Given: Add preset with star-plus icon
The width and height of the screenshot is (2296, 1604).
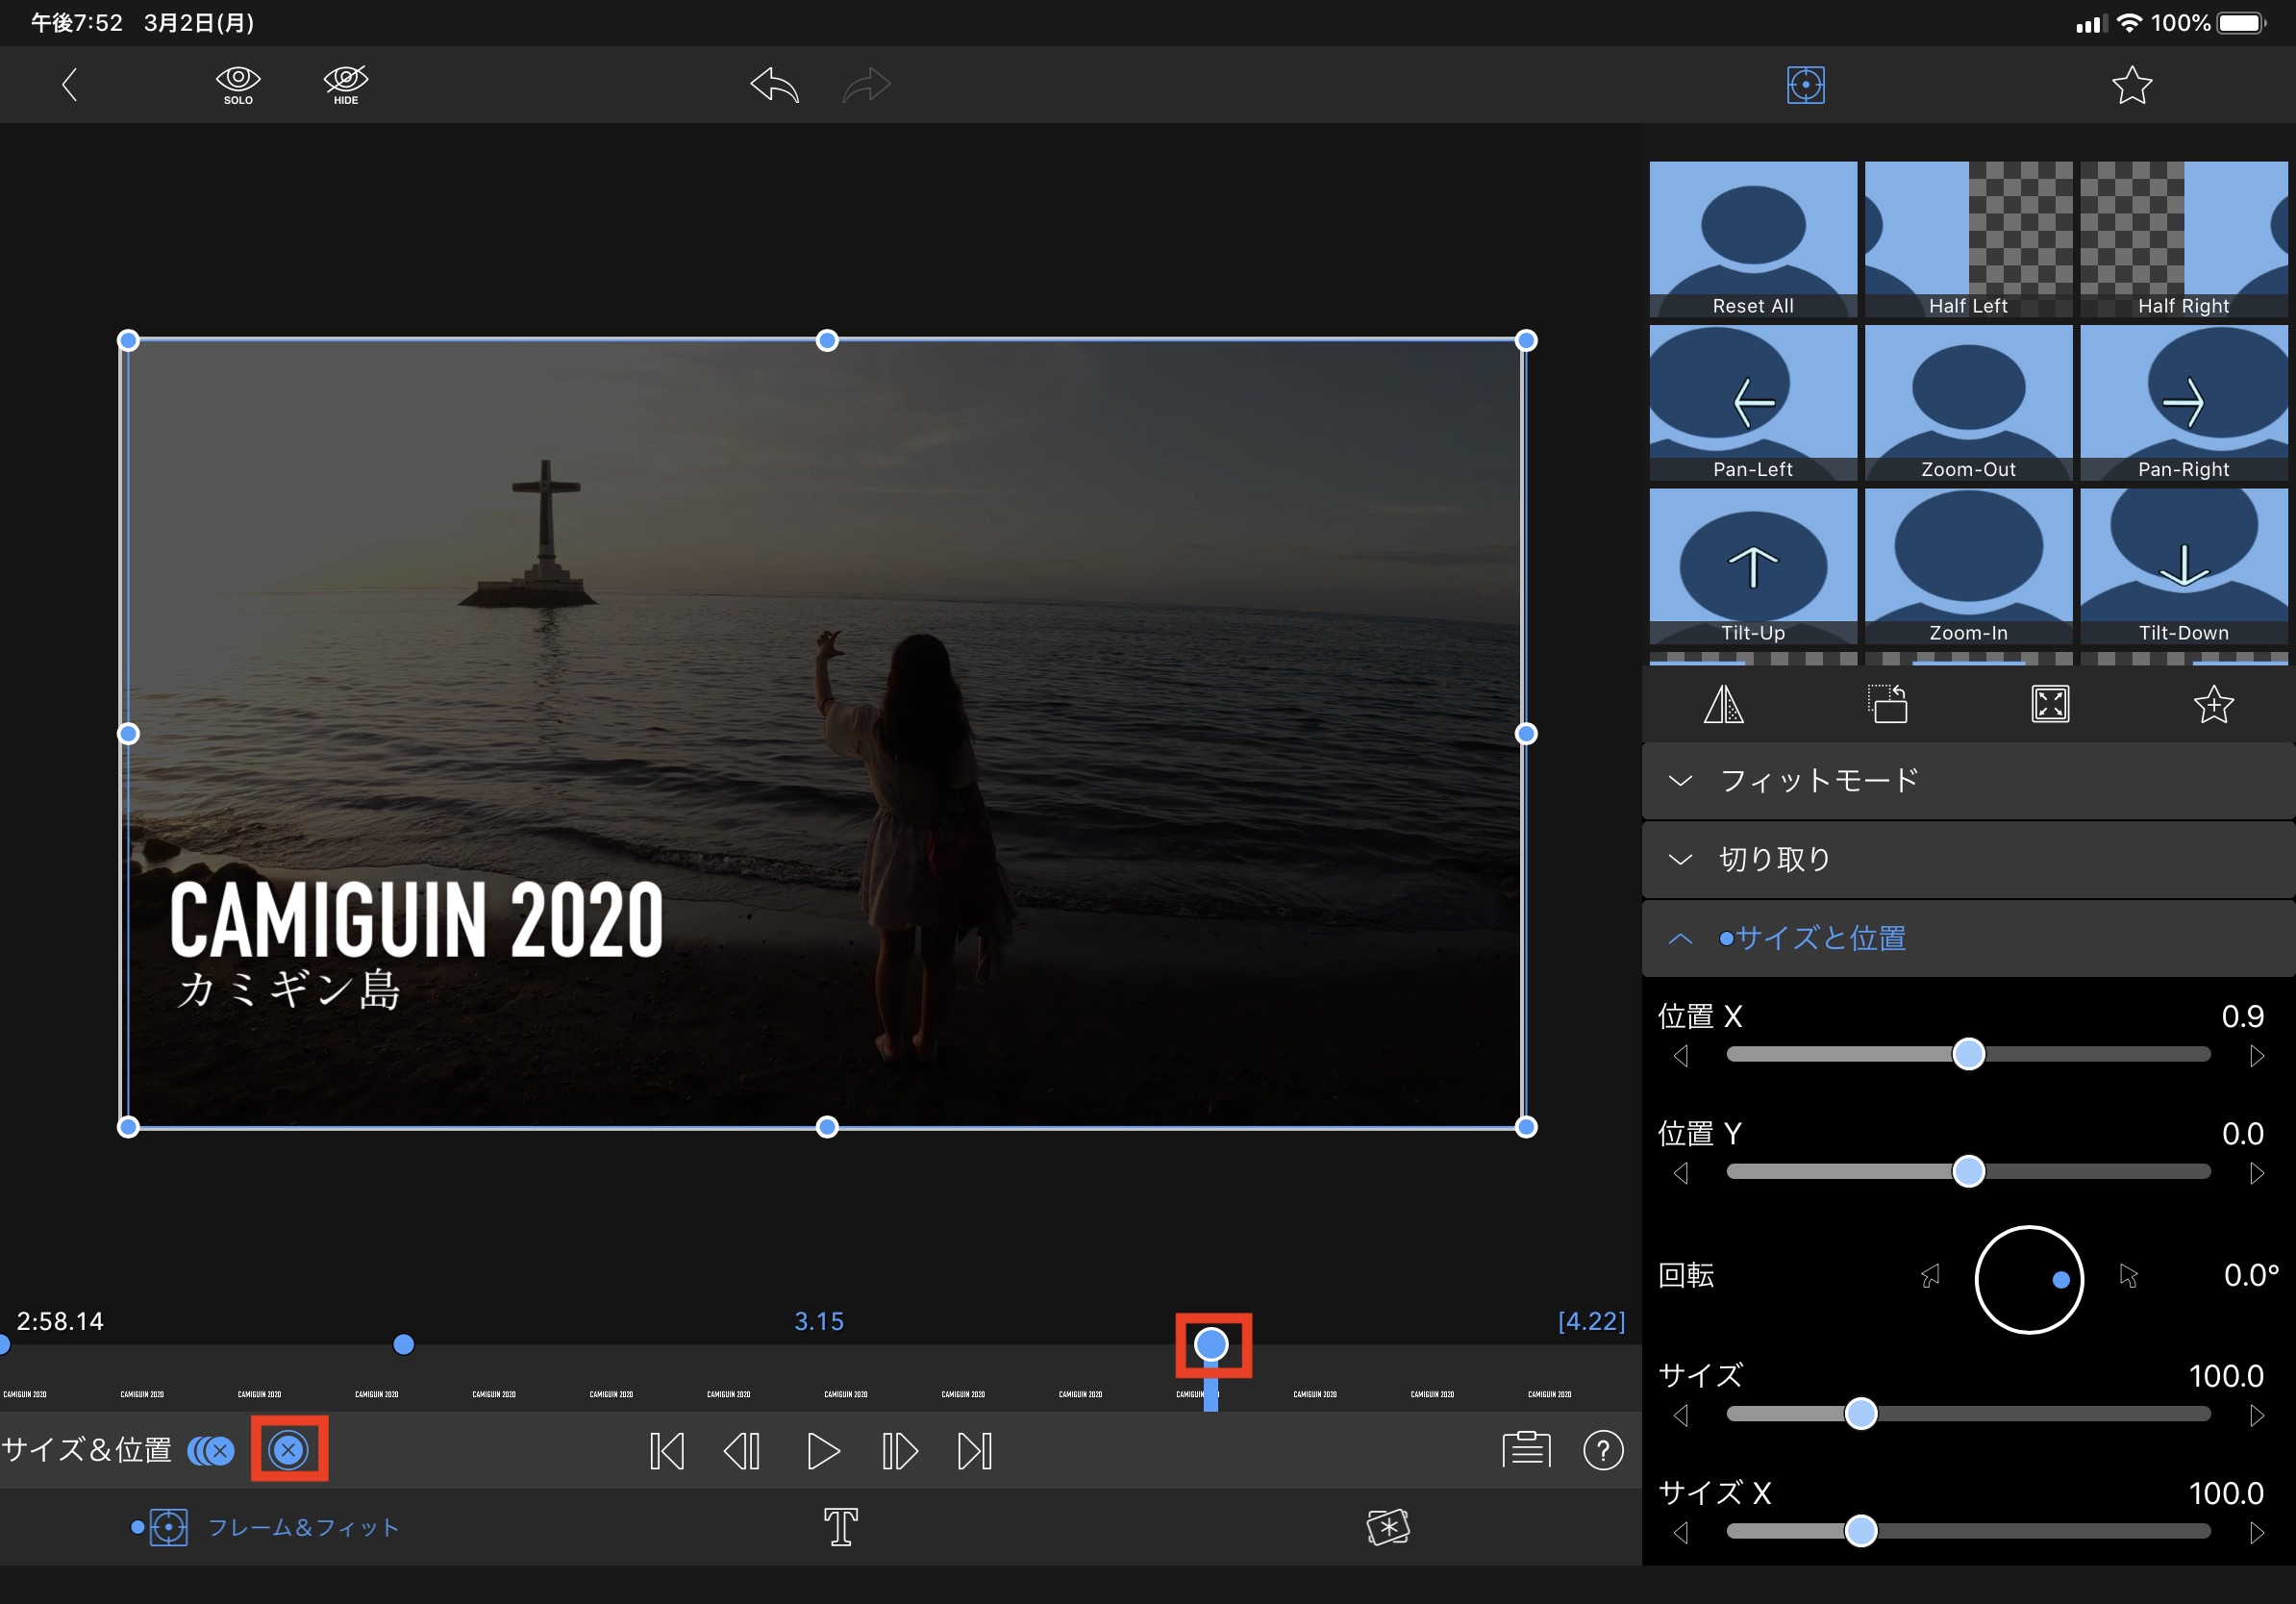Looking at the screenshot, I should pyautogui.click(x=2213, y=705).
